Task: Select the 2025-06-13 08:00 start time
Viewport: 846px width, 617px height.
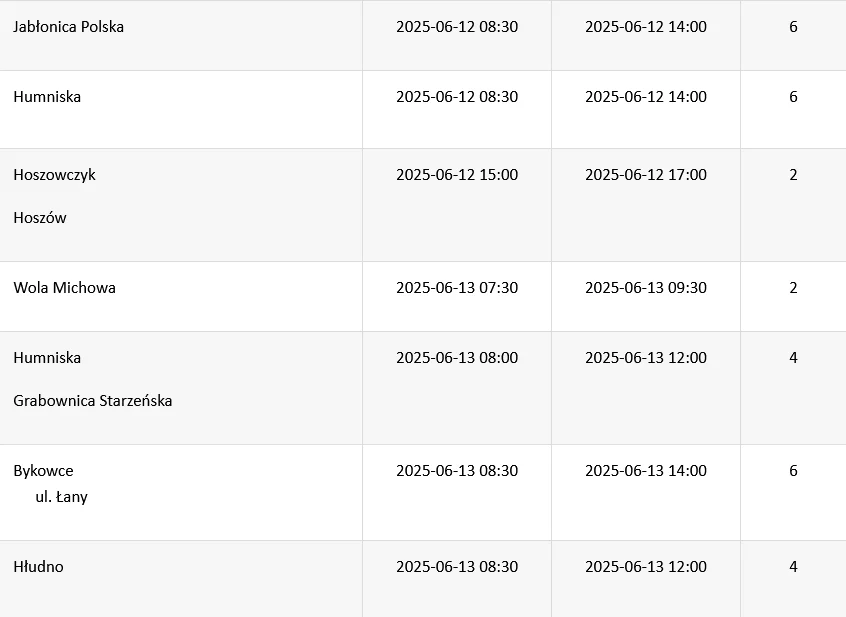Action: [x=457, y=358]
